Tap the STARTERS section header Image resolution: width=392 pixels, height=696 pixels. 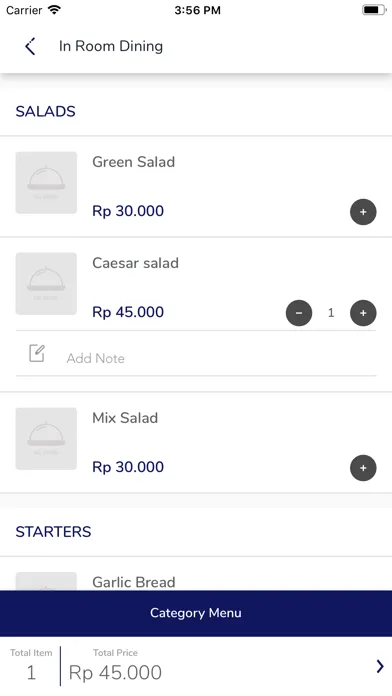pyautogui.click(x=53, y=532)
